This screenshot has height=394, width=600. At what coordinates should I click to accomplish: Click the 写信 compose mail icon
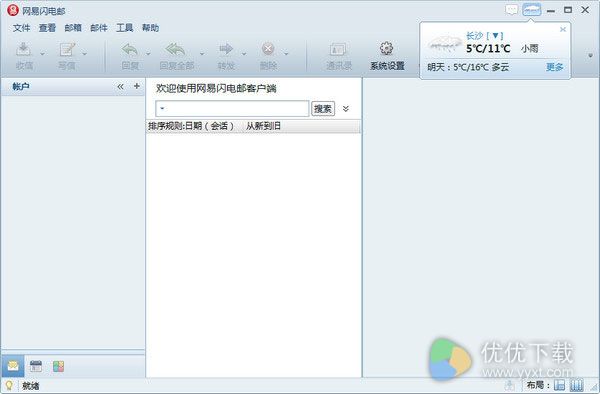point(67,49)
